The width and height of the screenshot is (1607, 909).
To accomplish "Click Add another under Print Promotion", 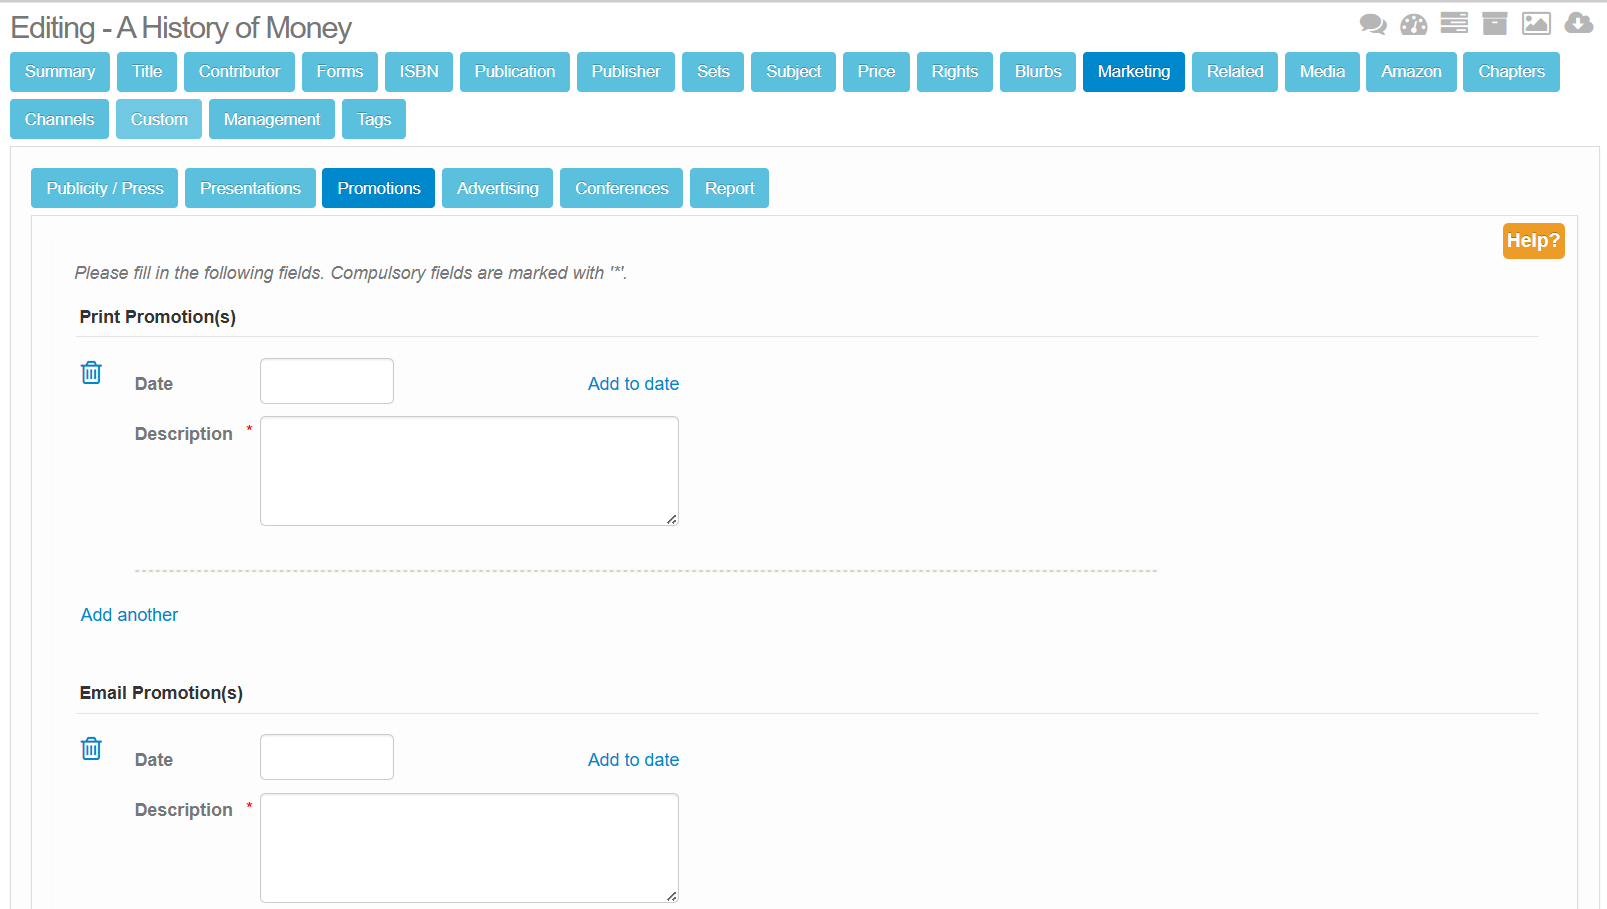I will [x=129, y=615].
